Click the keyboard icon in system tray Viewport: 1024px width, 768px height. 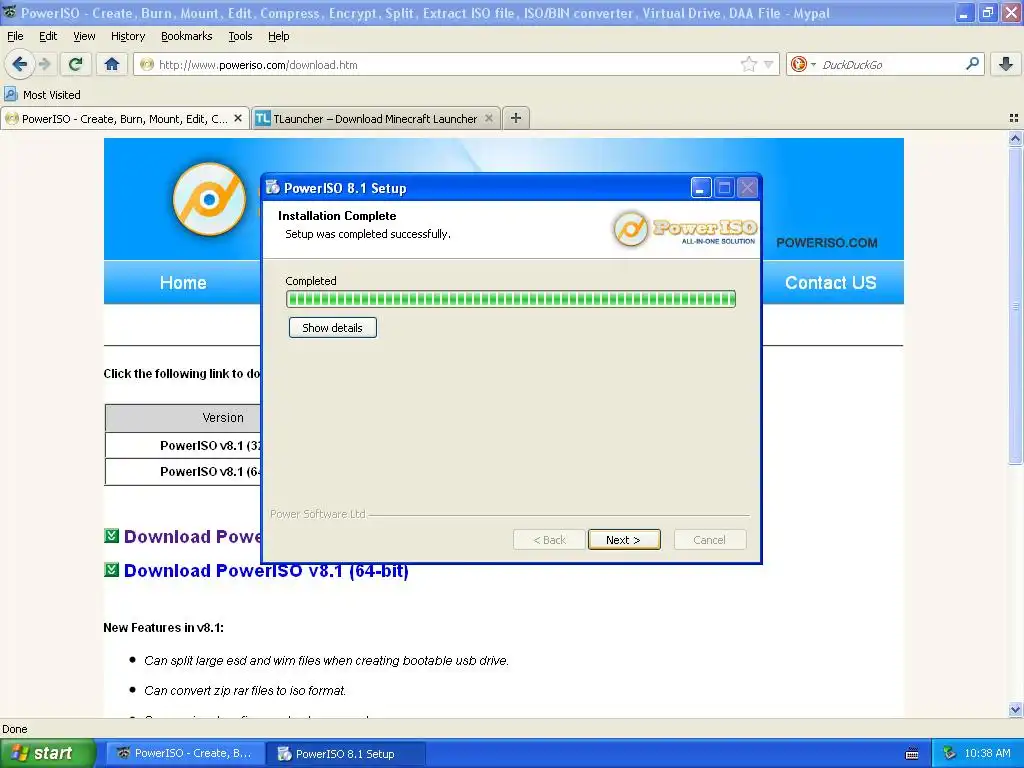pos(912,754)
